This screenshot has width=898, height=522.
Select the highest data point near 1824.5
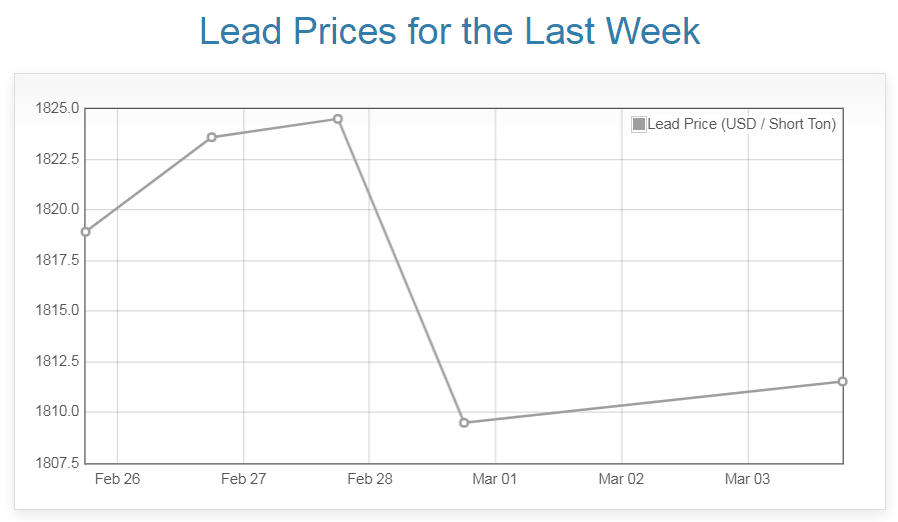click(x=338, y=119)
